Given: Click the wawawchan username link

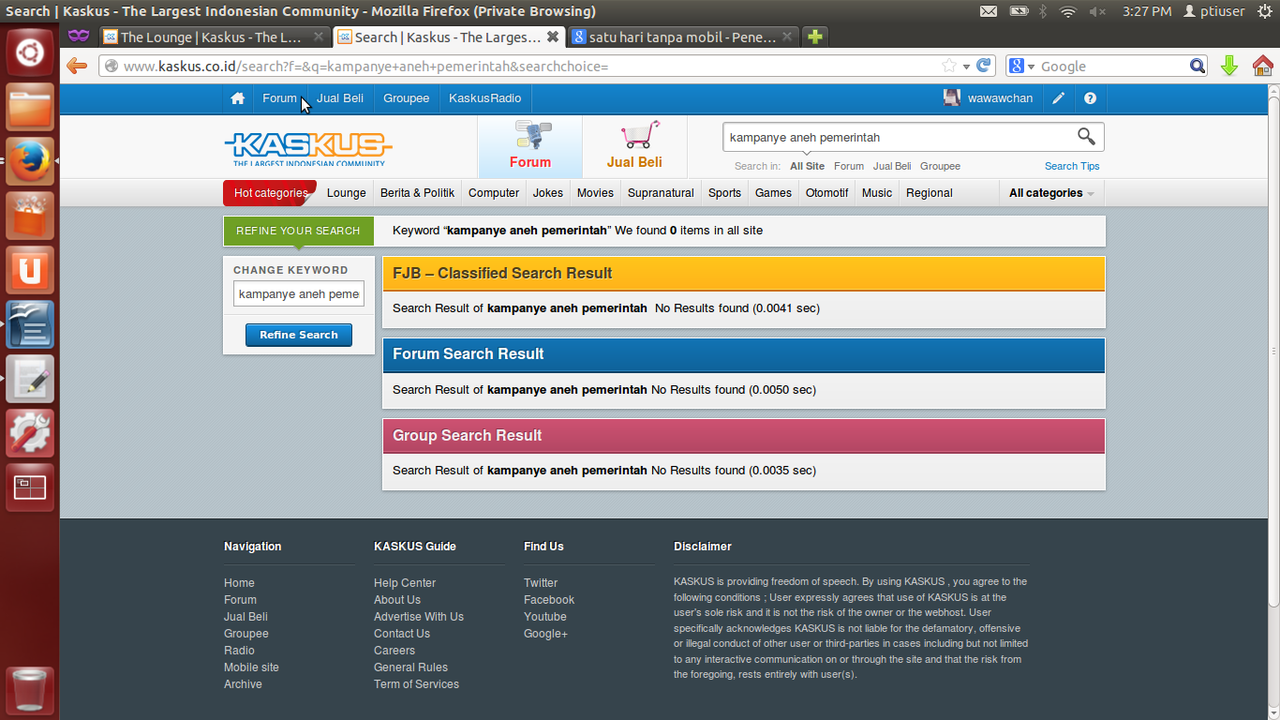Looking at the screenshot, I should [x=1000, y=98].
